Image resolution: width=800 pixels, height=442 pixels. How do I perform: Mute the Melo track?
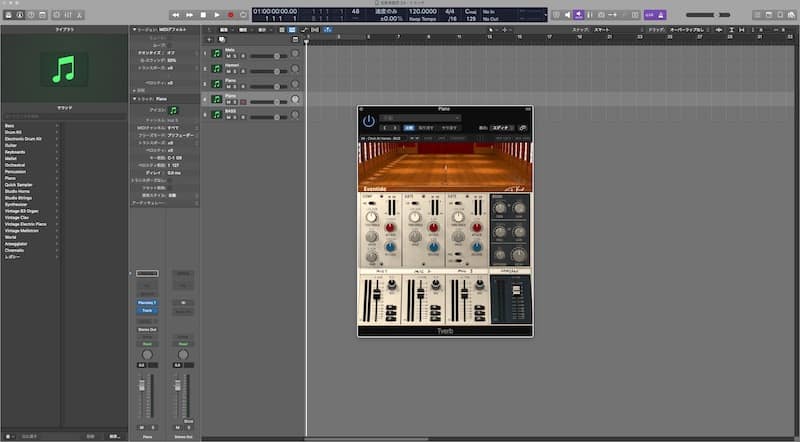click(x=229, y=56)
